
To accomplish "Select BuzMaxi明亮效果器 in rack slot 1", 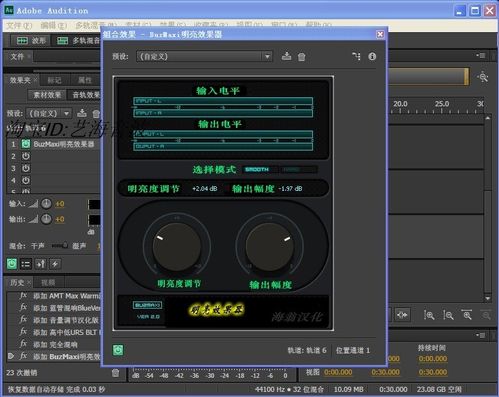I will click(x=64, y=144).
